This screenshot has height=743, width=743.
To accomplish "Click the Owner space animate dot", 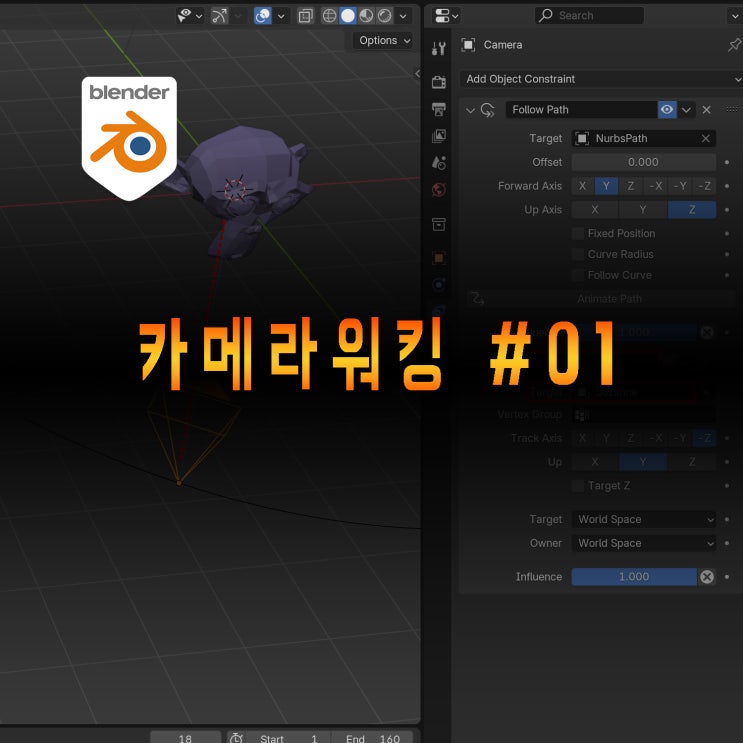I will [x=727, y=543].
